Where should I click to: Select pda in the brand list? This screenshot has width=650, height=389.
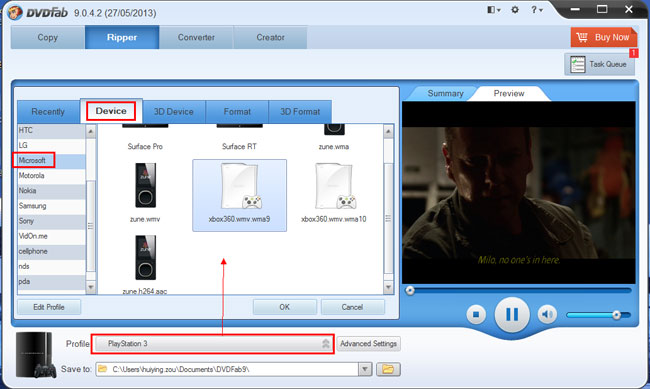pos(51,282)
